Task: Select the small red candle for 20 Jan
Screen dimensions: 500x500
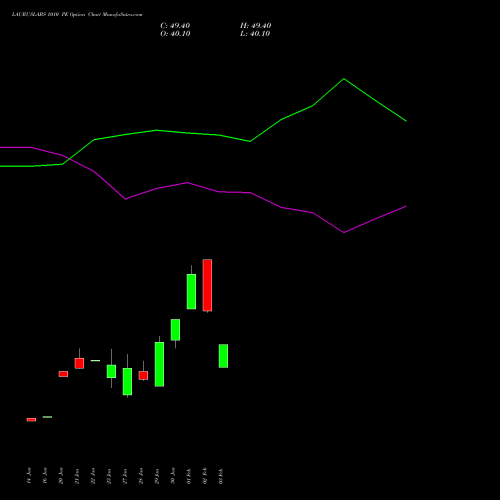Action: 63,374
